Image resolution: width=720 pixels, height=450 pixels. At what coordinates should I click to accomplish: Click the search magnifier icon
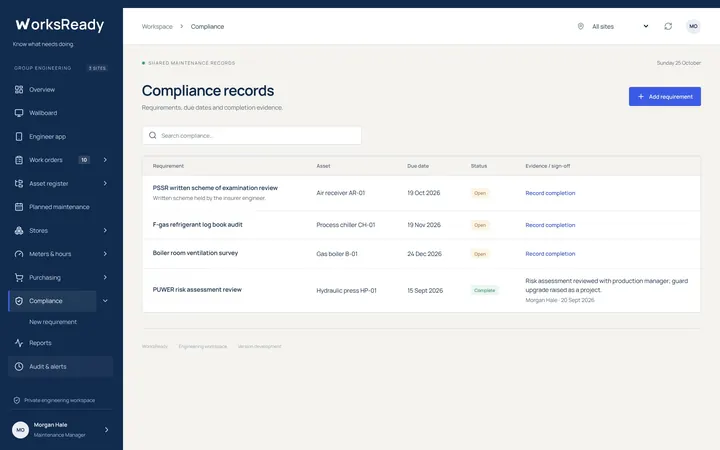coord(152,135)
